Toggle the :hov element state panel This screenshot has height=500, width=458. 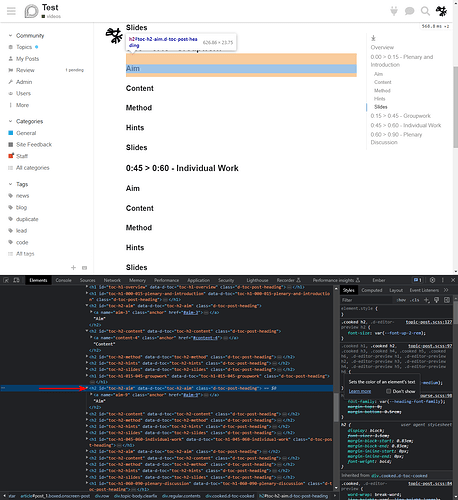[401, 300]
